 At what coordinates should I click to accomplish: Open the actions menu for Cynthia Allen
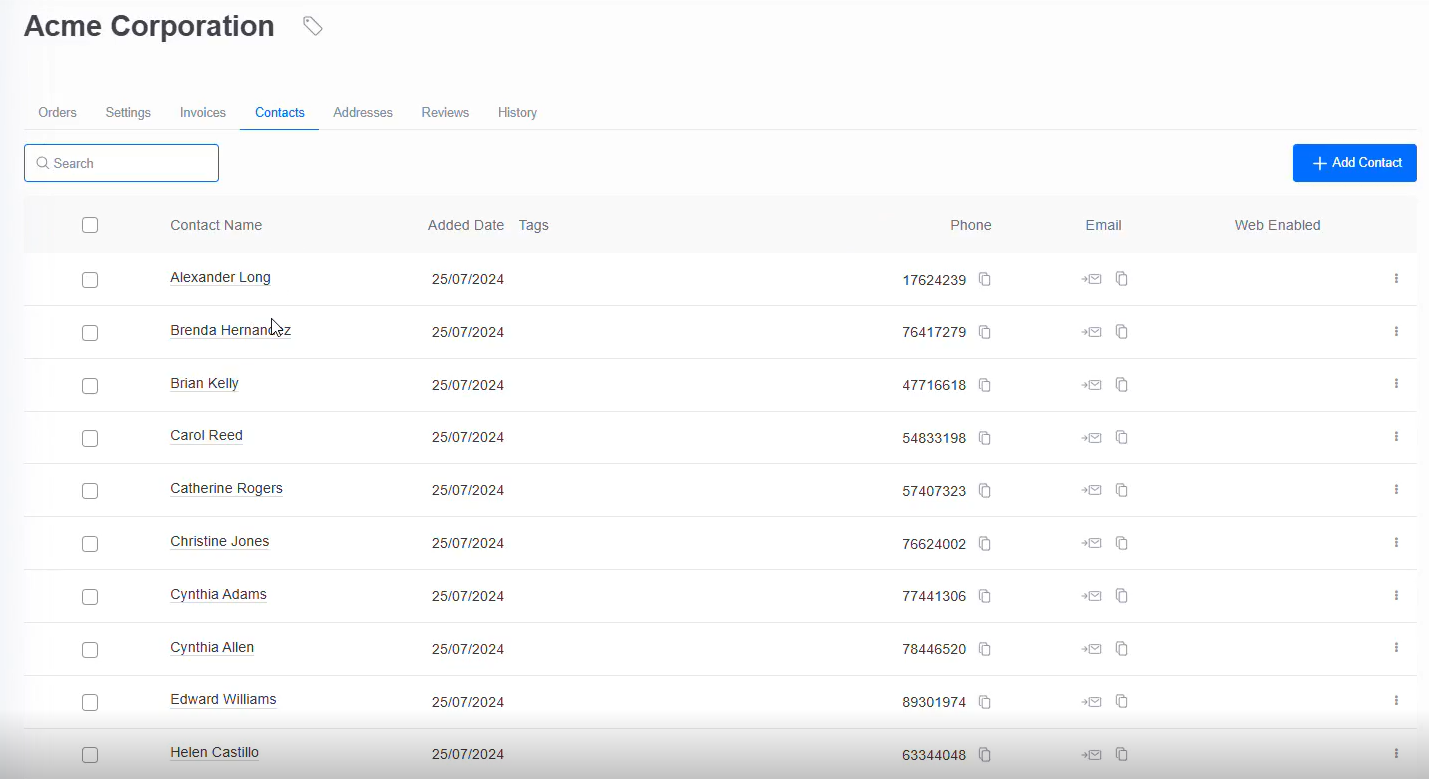click(1397, 649)
